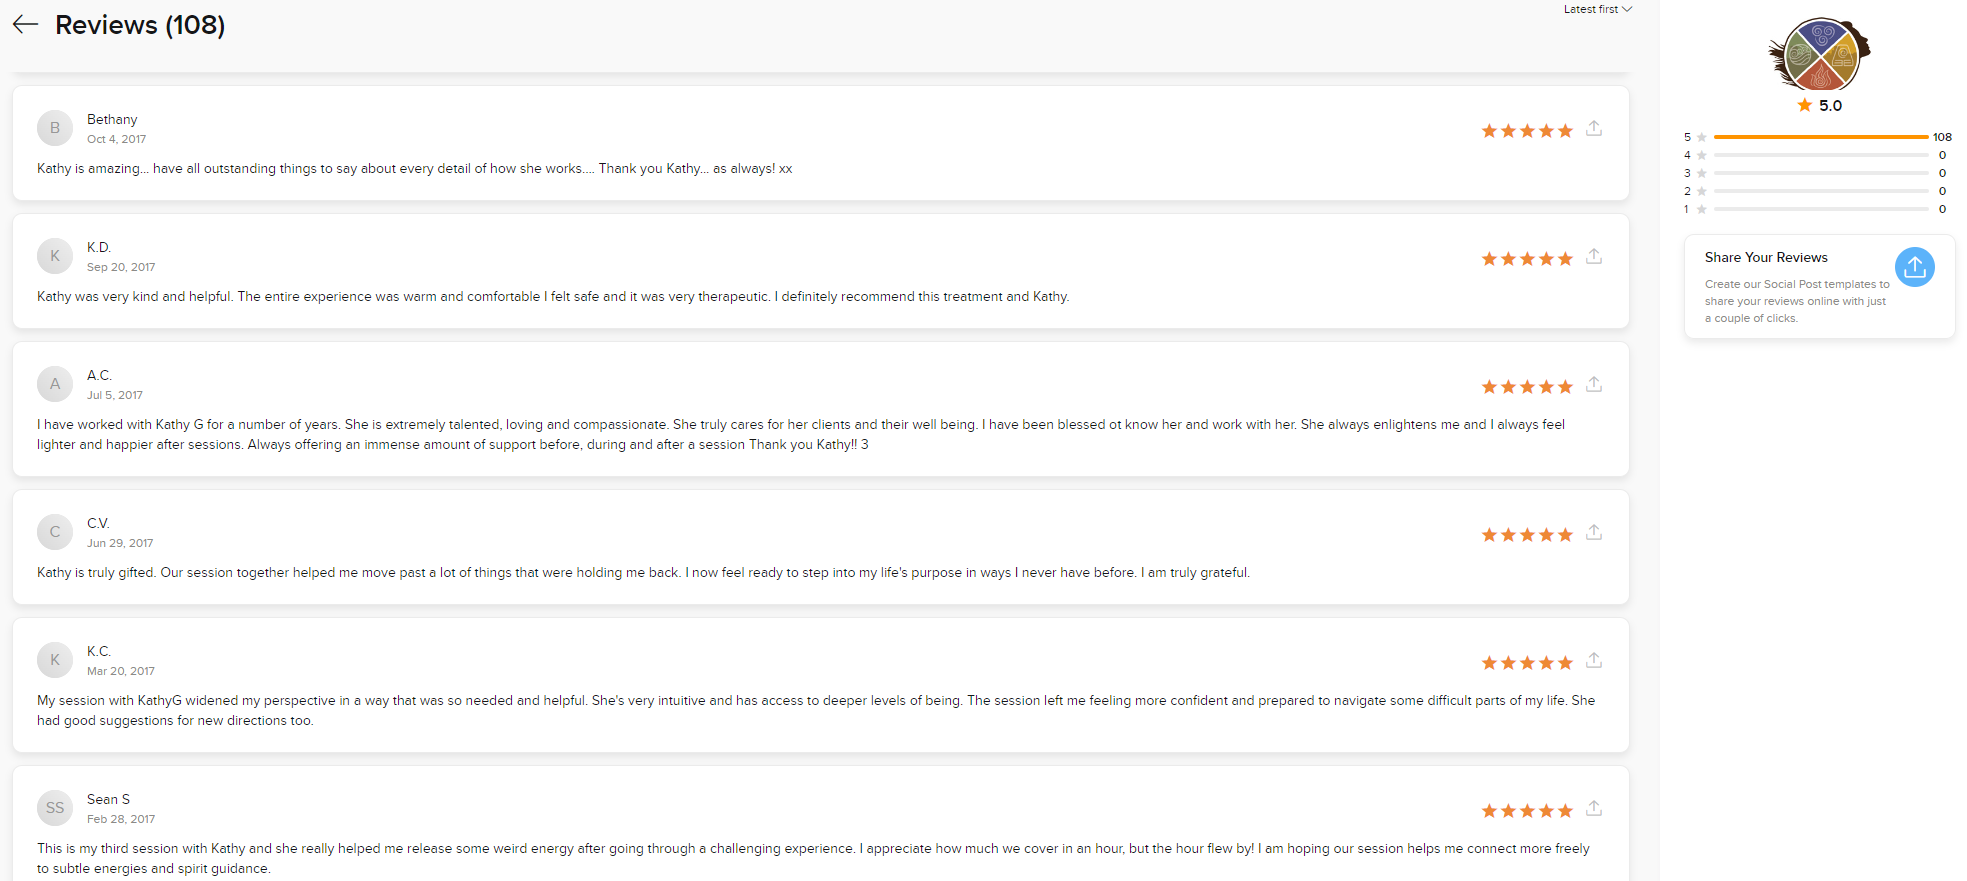Click the business logo thumbnail
Viewport: 1967px width, 881px height.
click(1820, 54)
